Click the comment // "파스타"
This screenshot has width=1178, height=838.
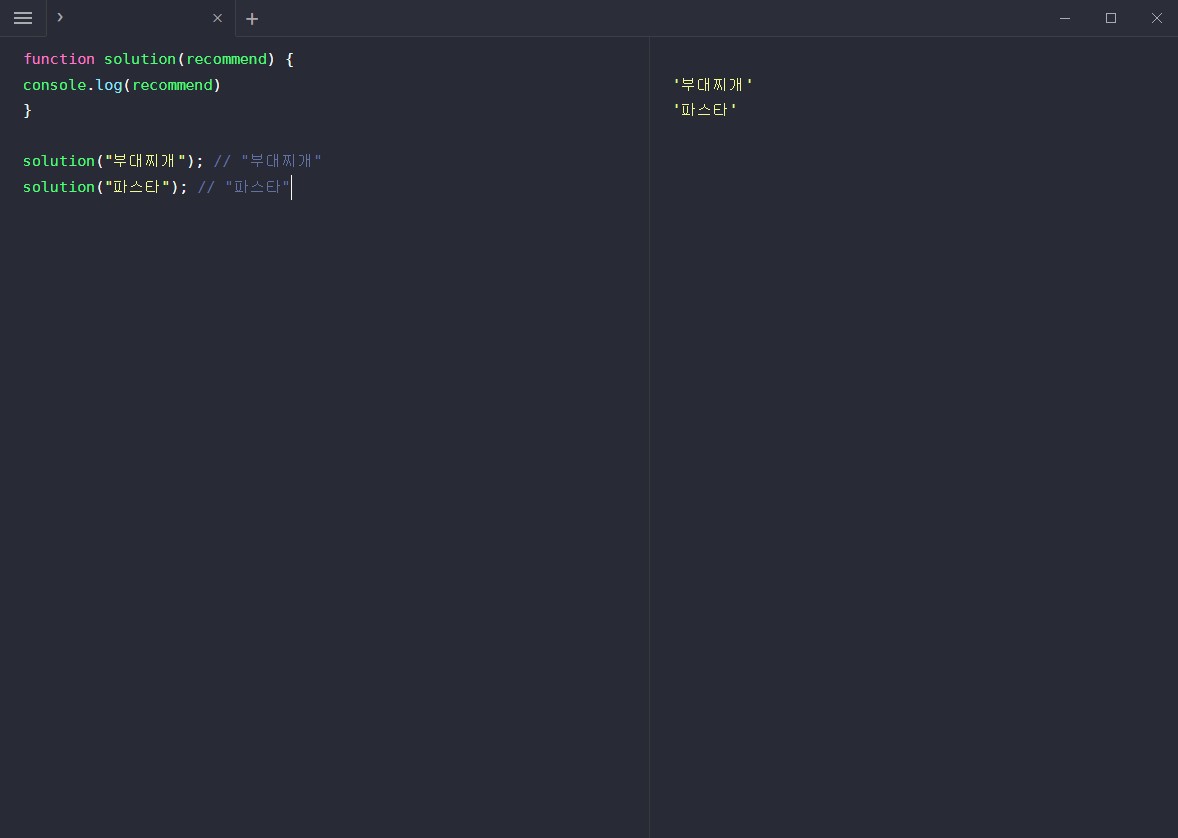click(244, 187)
